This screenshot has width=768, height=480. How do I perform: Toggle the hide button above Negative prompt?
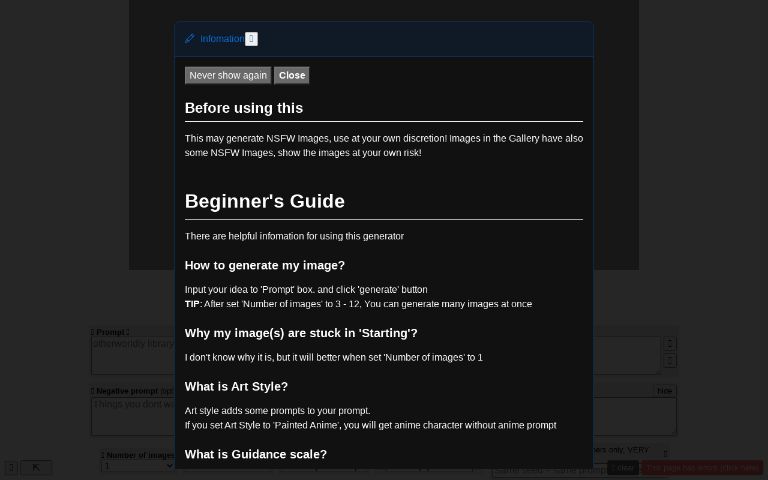(x=664, y=391)
